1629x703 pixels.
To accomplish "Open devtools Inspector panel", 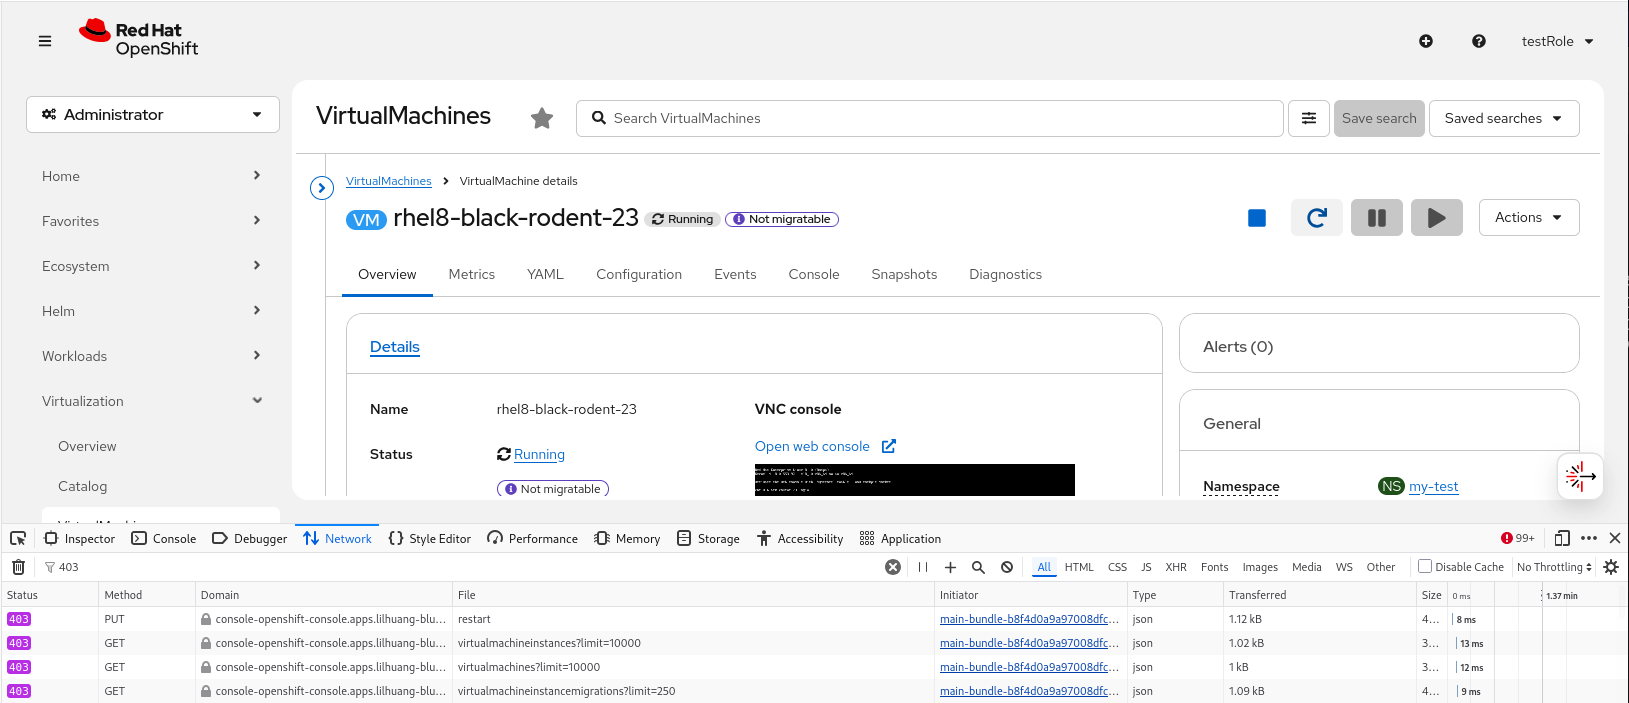I will coord(80,538).
